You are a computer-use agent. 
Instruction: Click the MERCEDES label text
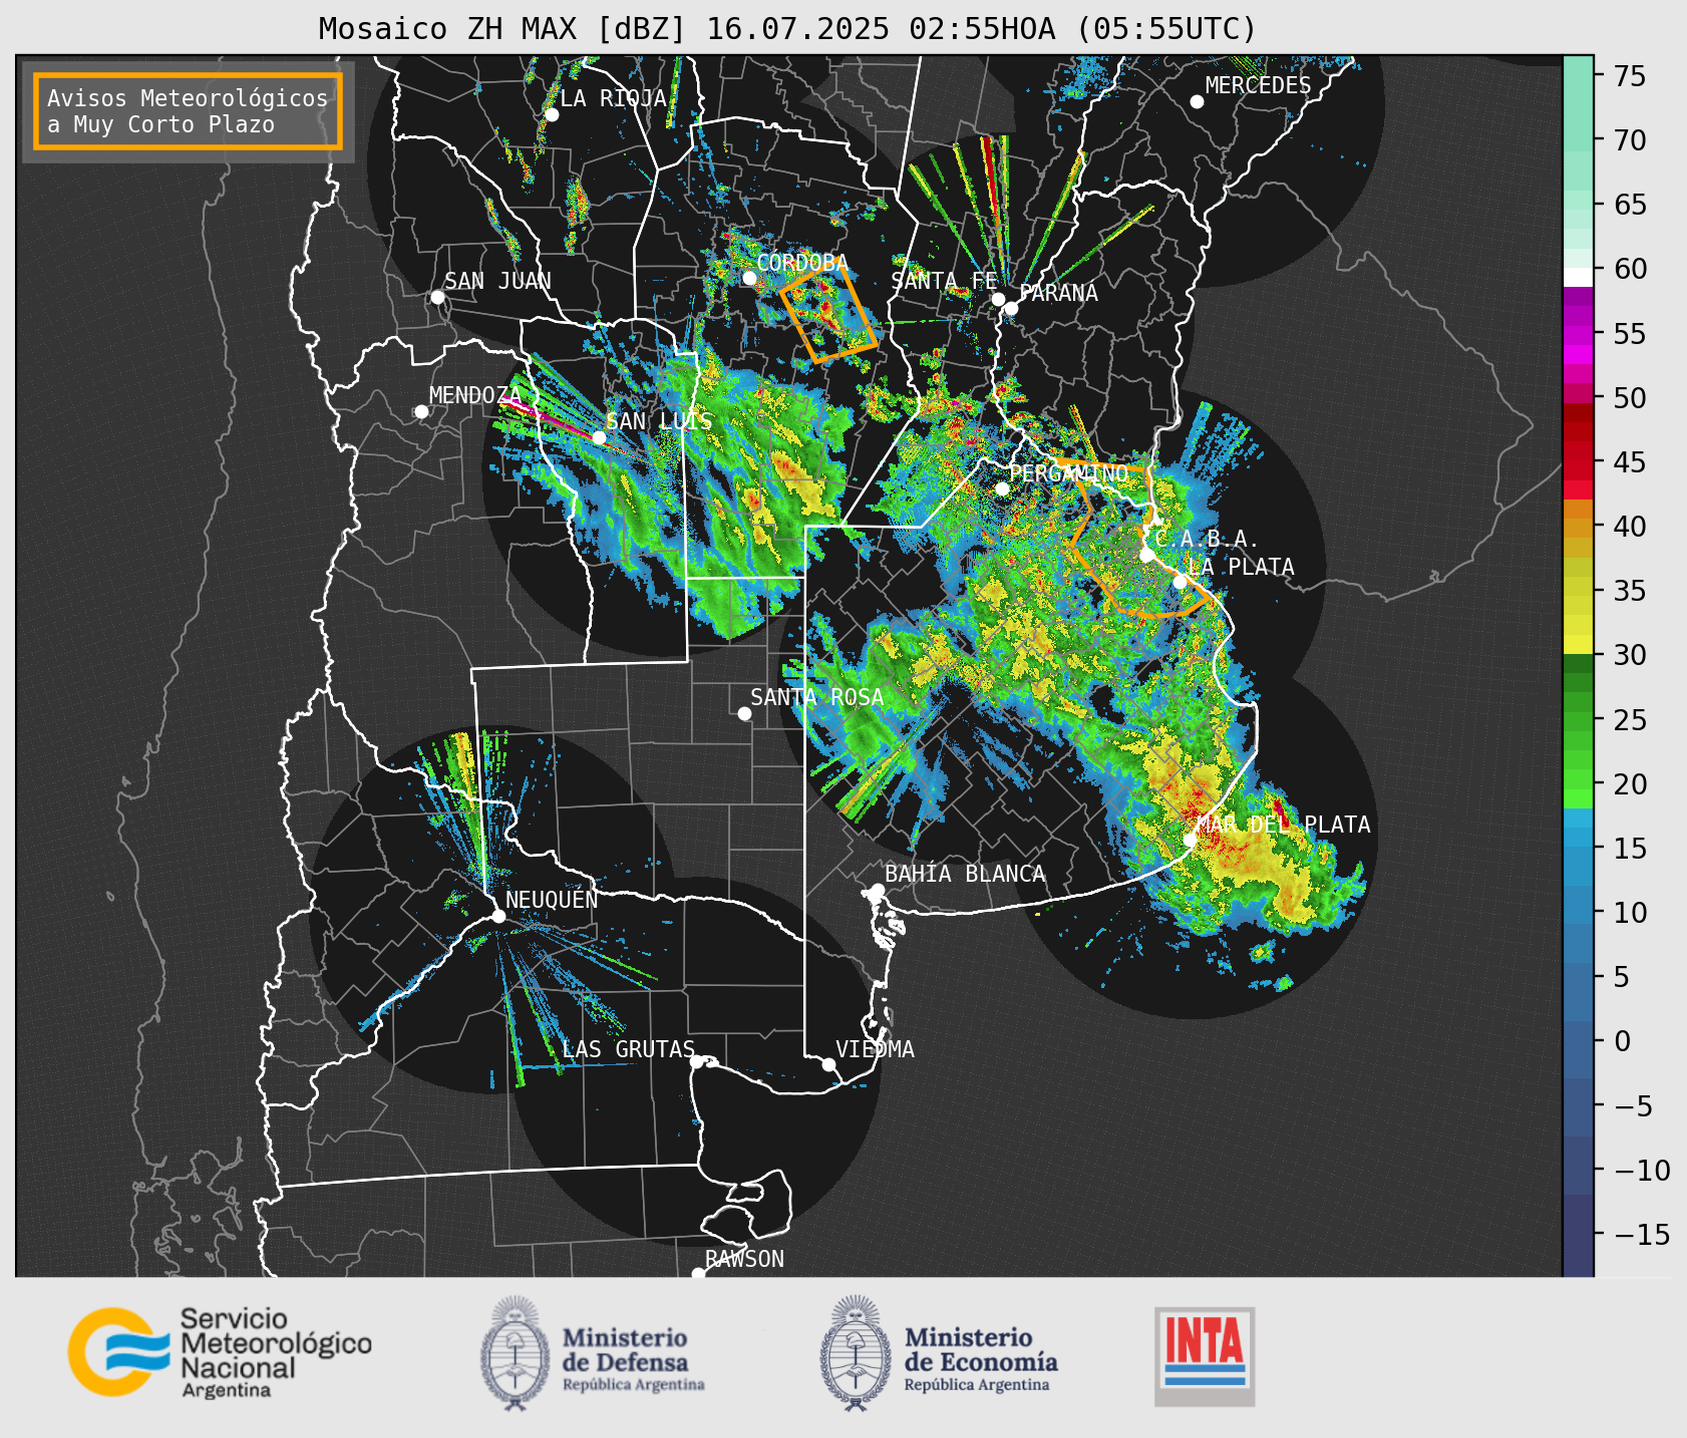(x=1258, y=85)
